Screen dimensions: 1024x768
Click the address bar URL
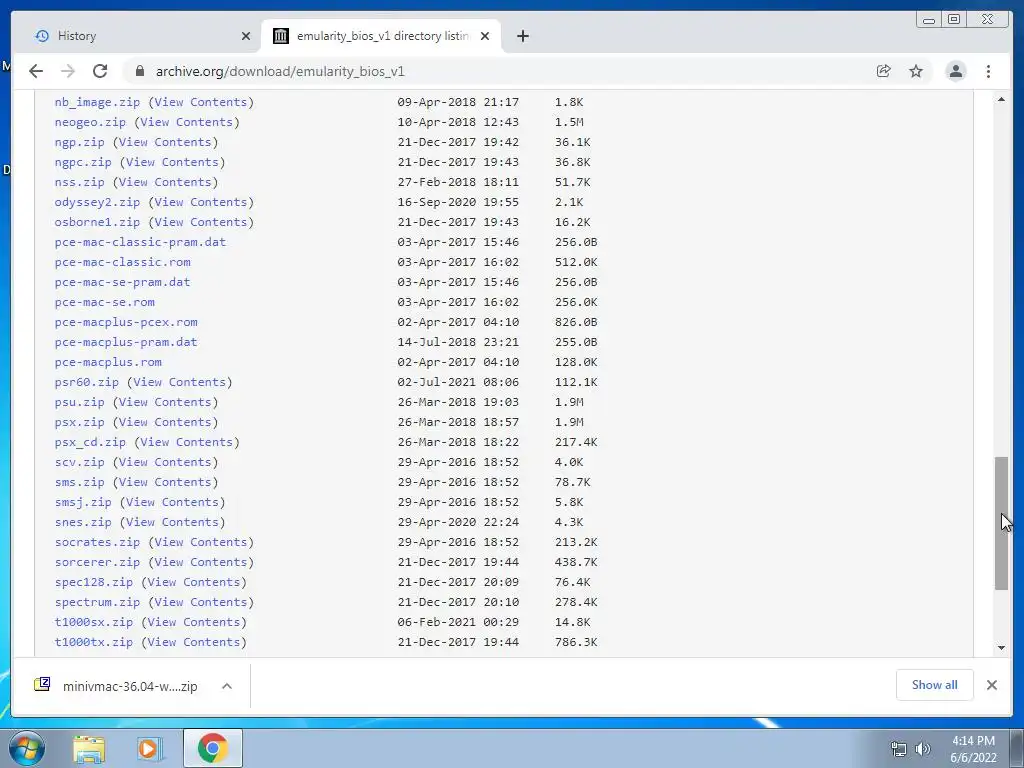point(280,71)
